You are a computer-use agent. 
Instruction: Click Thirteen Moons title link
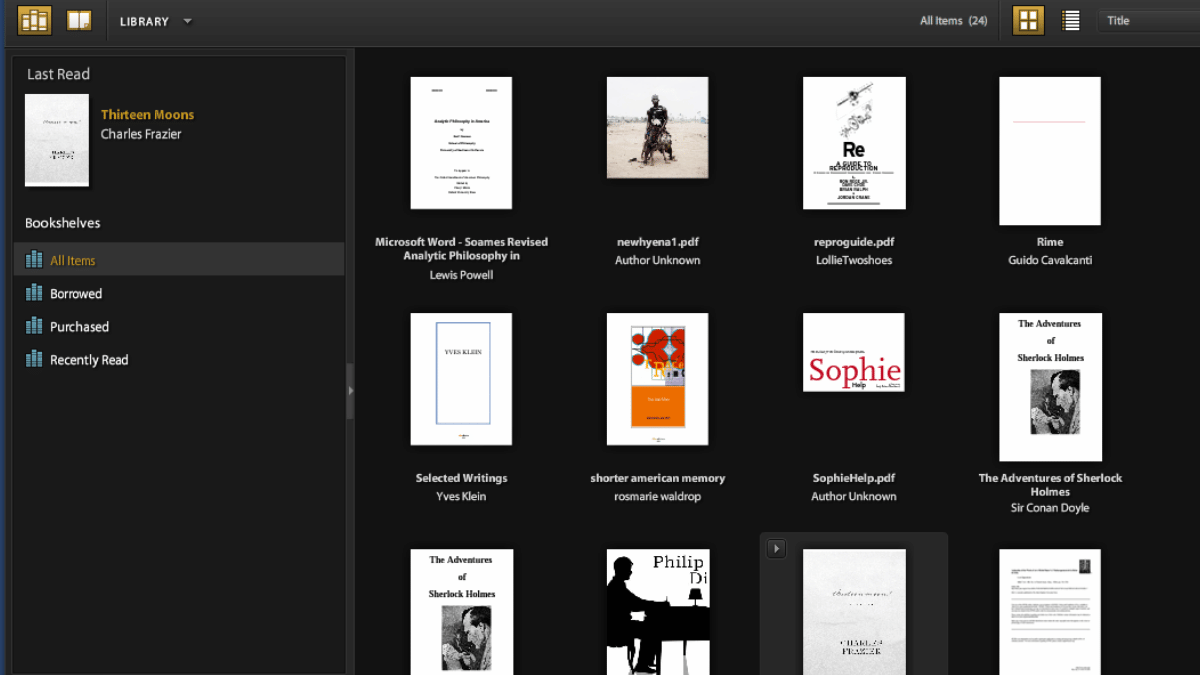pyautogui.click(x=147, y=115)
